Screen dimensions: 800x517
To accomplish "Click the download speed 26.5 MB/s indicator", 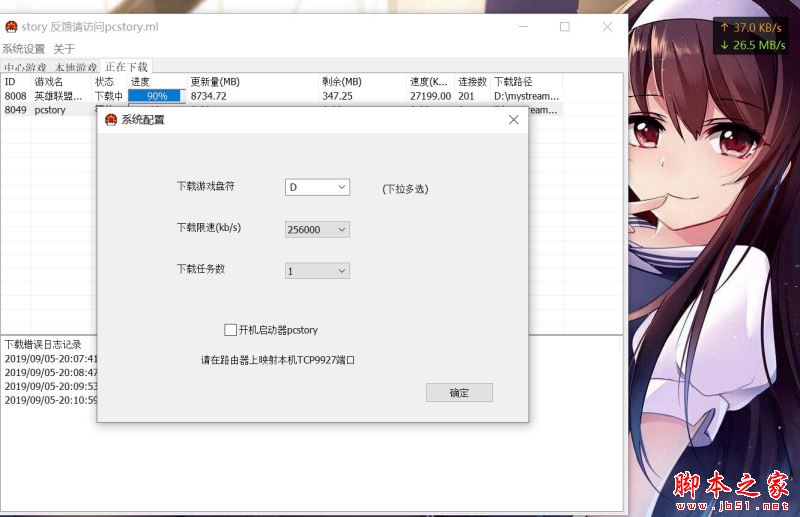I will (753, 45).
